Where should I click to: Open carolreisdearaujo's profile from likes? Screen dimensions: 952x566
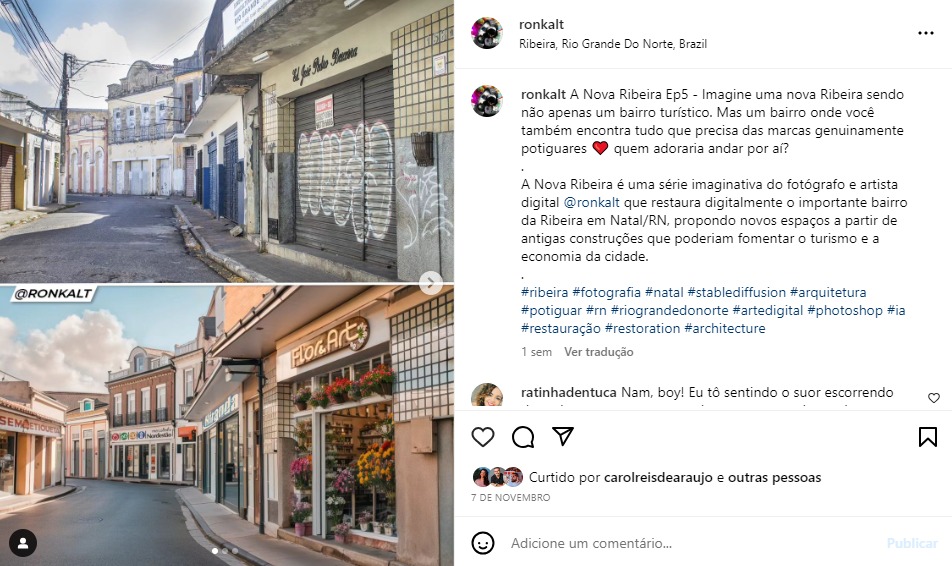pos(658,477)
